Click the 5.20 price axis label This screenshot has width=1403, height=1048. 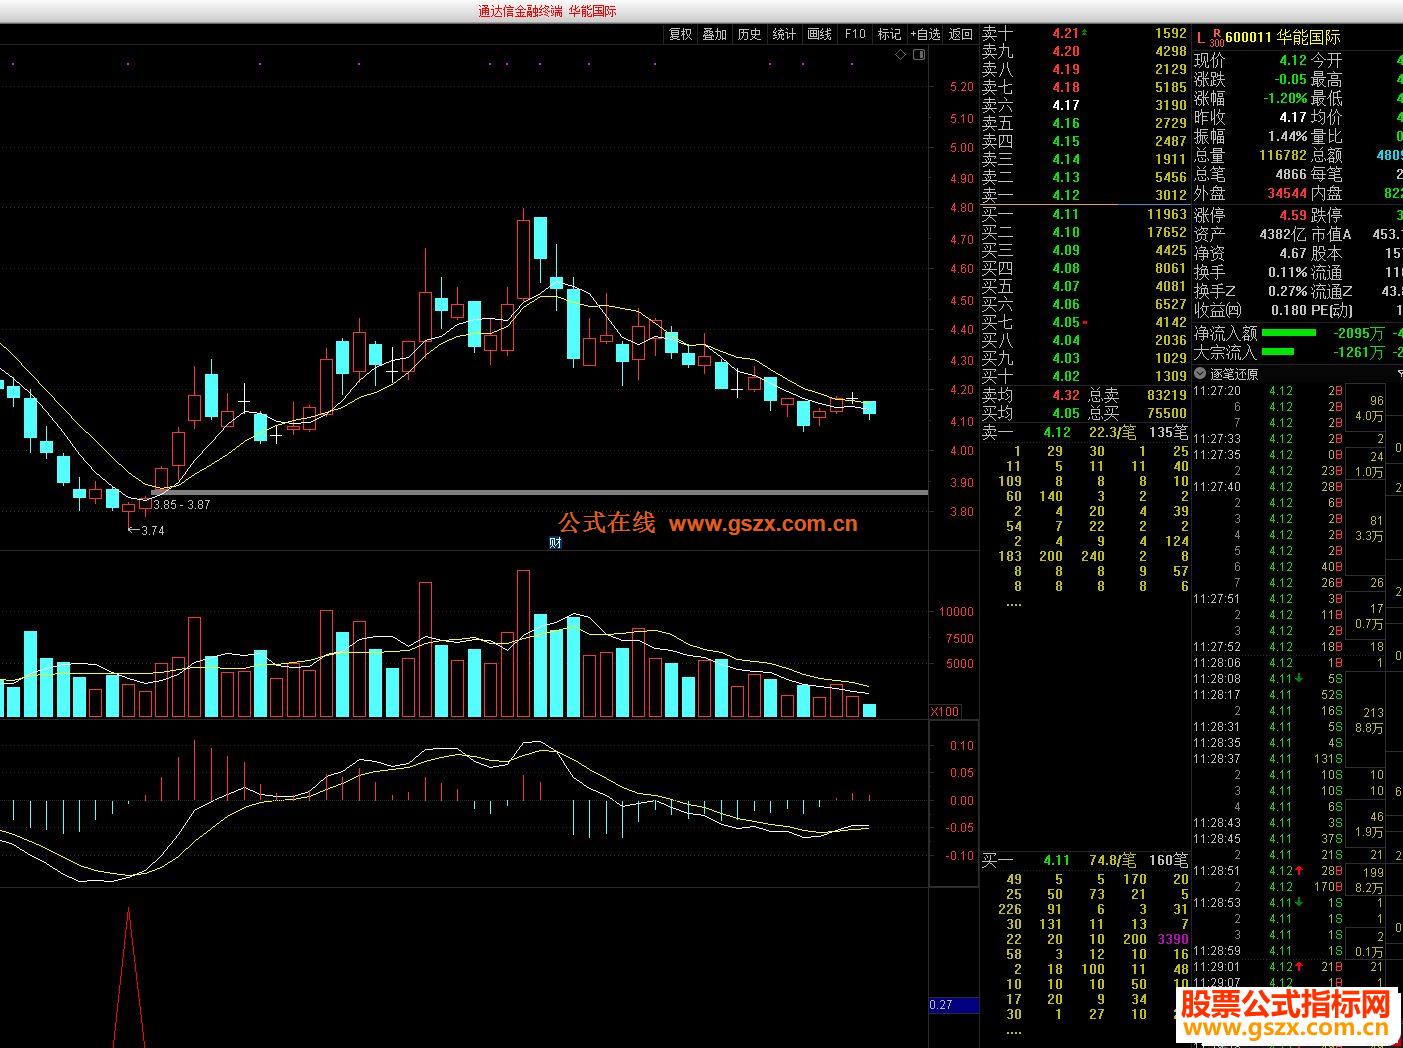[961, 87]
